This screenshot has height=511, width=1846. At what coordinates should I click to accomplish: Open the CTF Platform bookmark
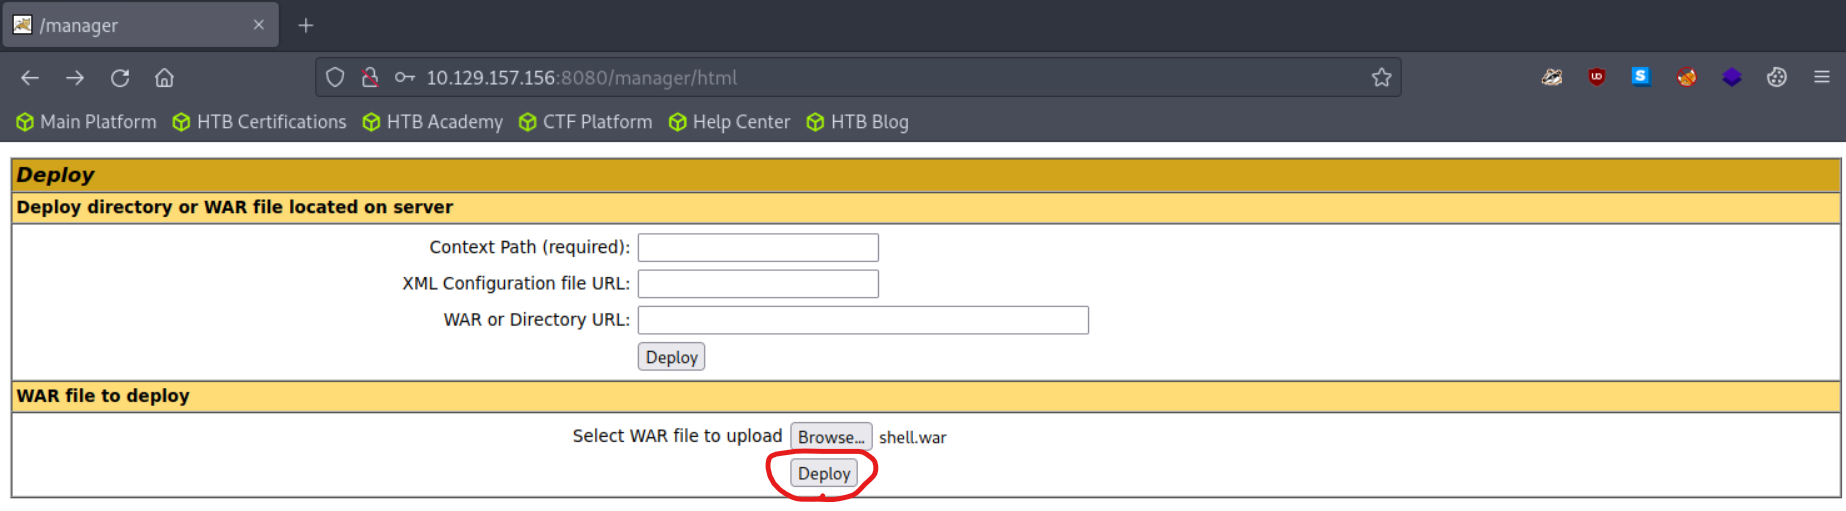point(586,122)
